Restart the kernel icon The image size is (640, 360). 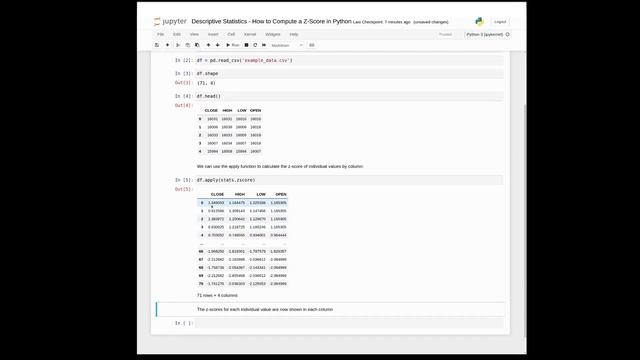pyautogui.click(x=255, y=45)
